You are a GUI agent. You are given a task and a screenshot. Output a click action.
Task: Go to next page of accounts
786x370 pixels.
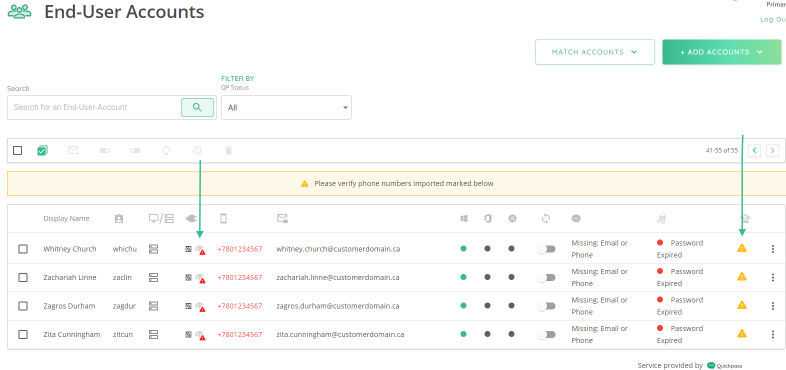[x=772, y=150]
